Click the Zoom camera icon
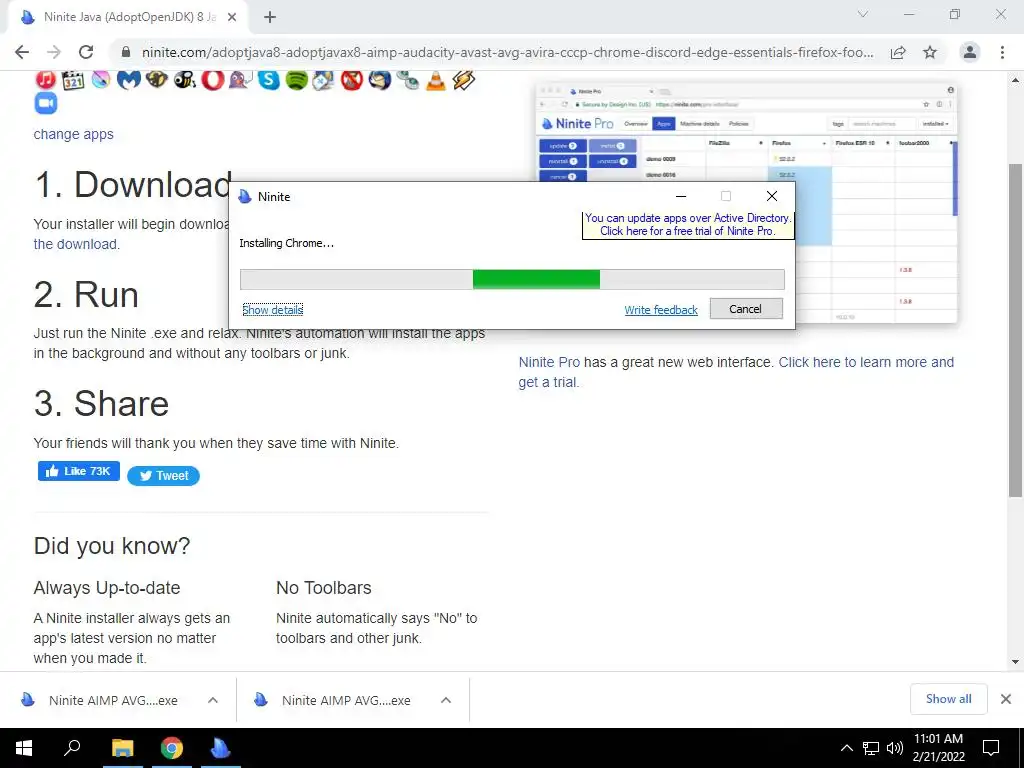The height and width of the screenshot is (768, 1024). point(46,103)
